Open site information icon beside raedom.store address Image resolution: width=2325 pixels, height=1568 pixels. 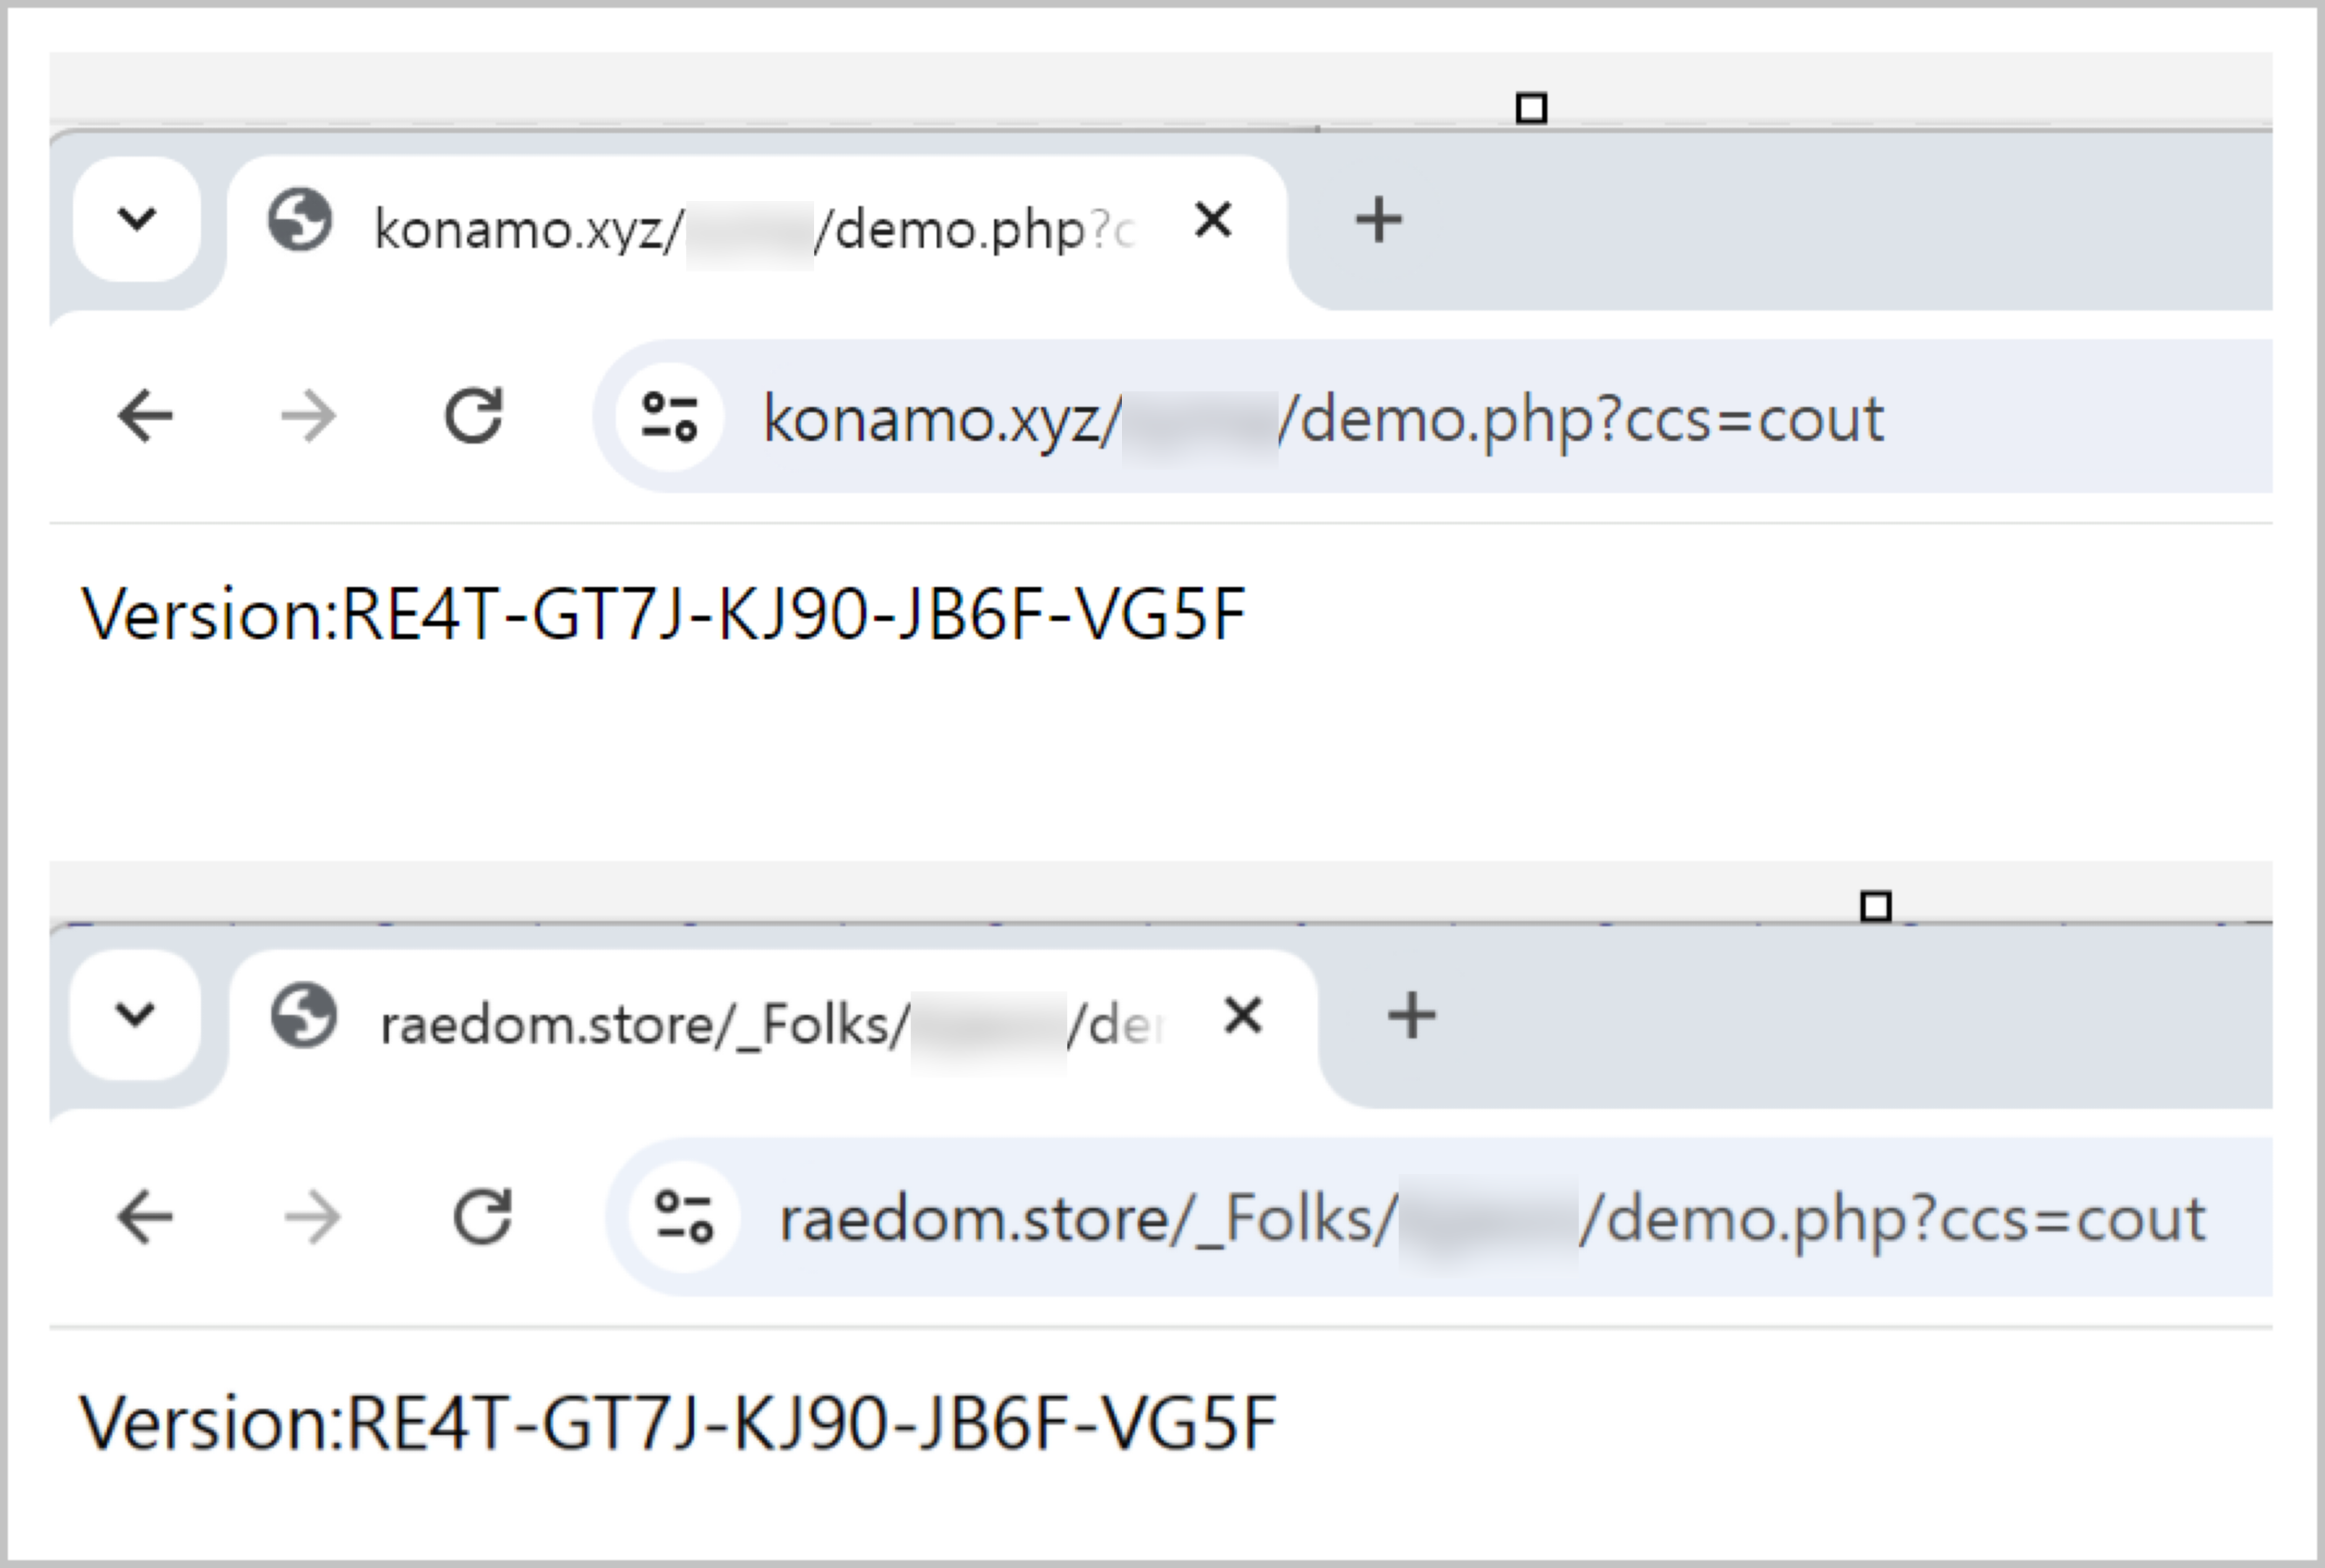click(684, 1217)
